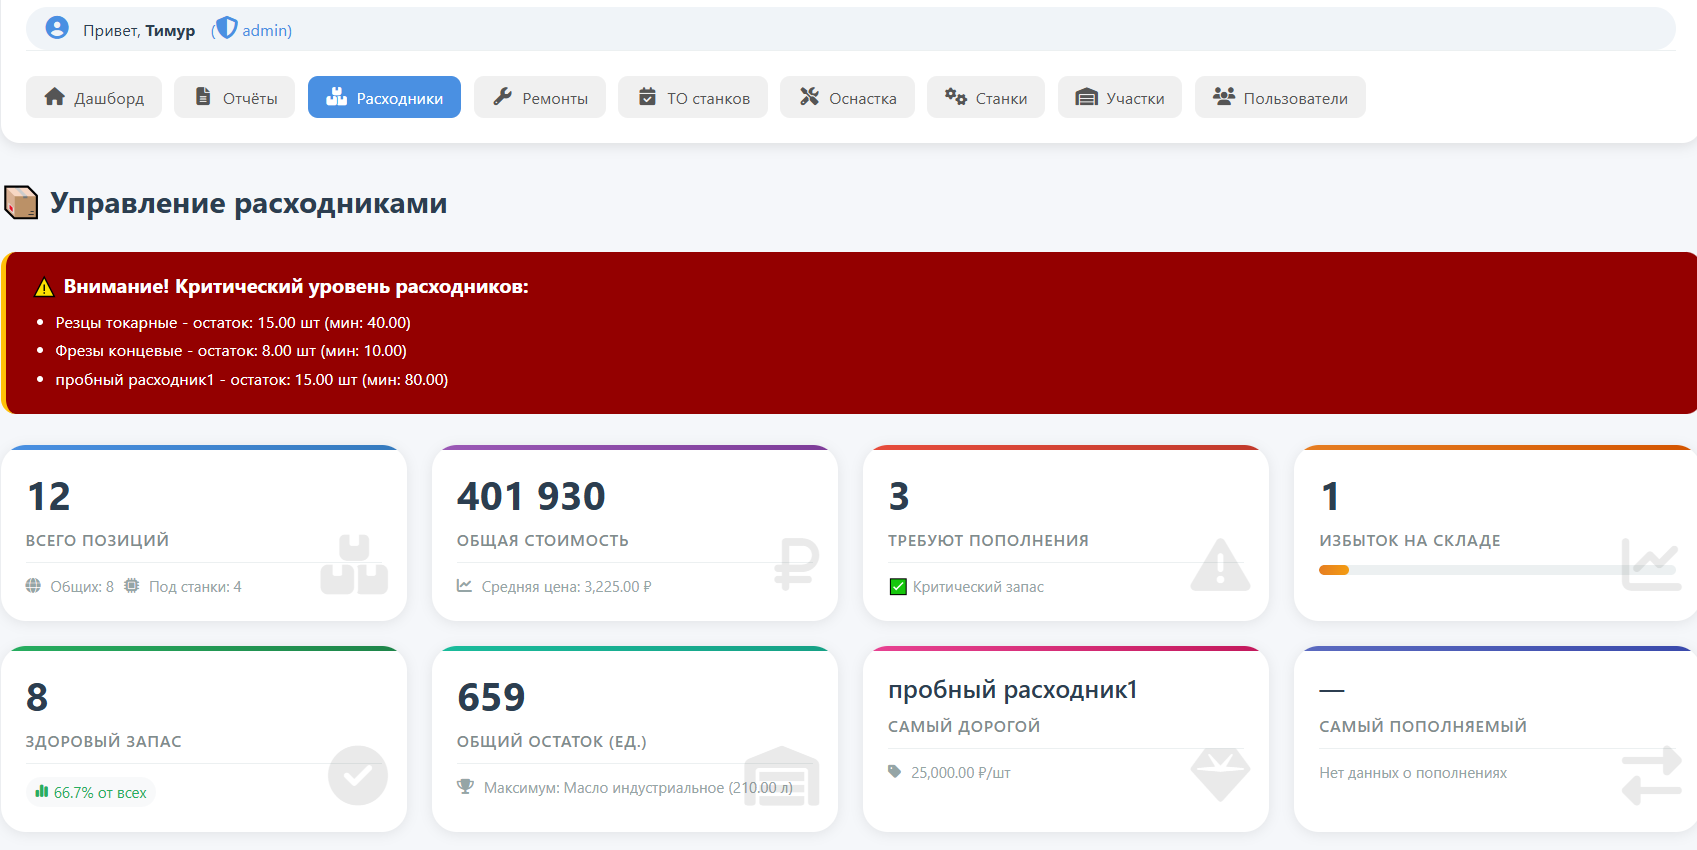Click the chart icon beside Средняя цена

(x=464, y=586)
